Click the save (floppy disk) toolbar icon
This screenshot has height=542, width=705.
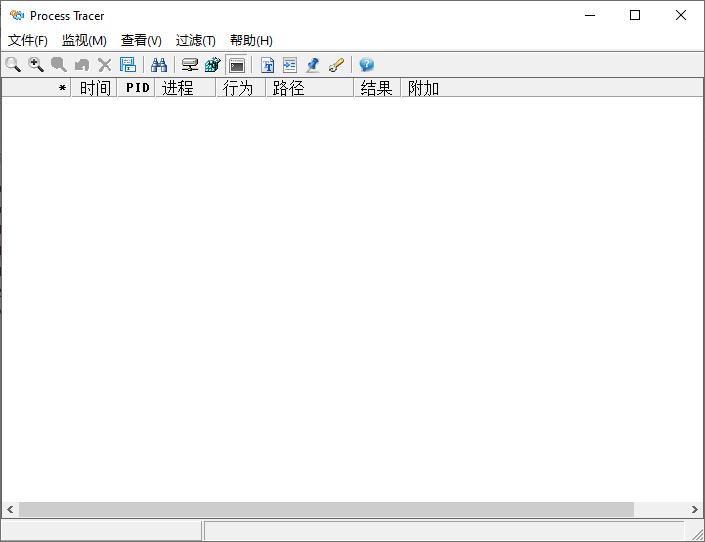pos(128,65)
